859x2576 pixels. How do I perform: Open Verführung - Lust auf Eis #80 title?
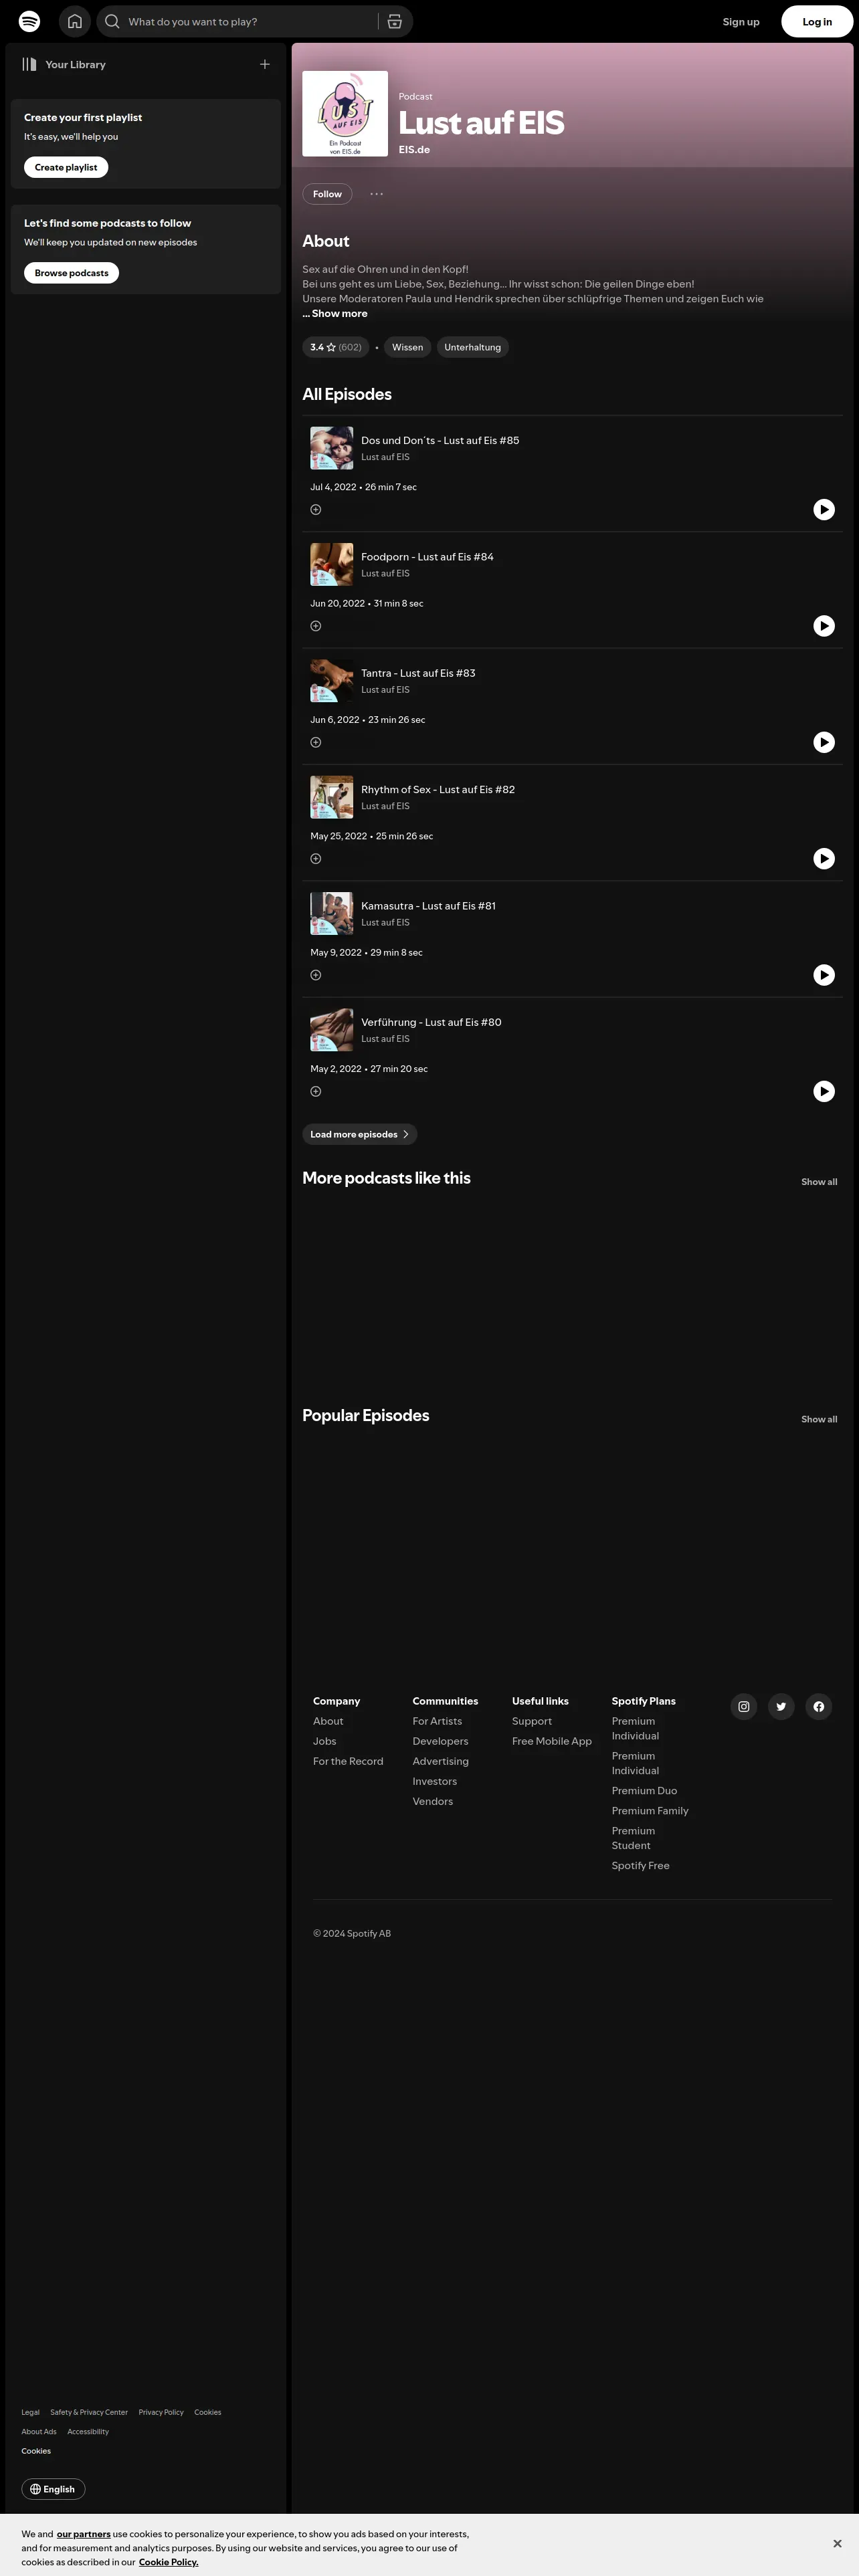pyautogui.click(x=431, y=1022)
